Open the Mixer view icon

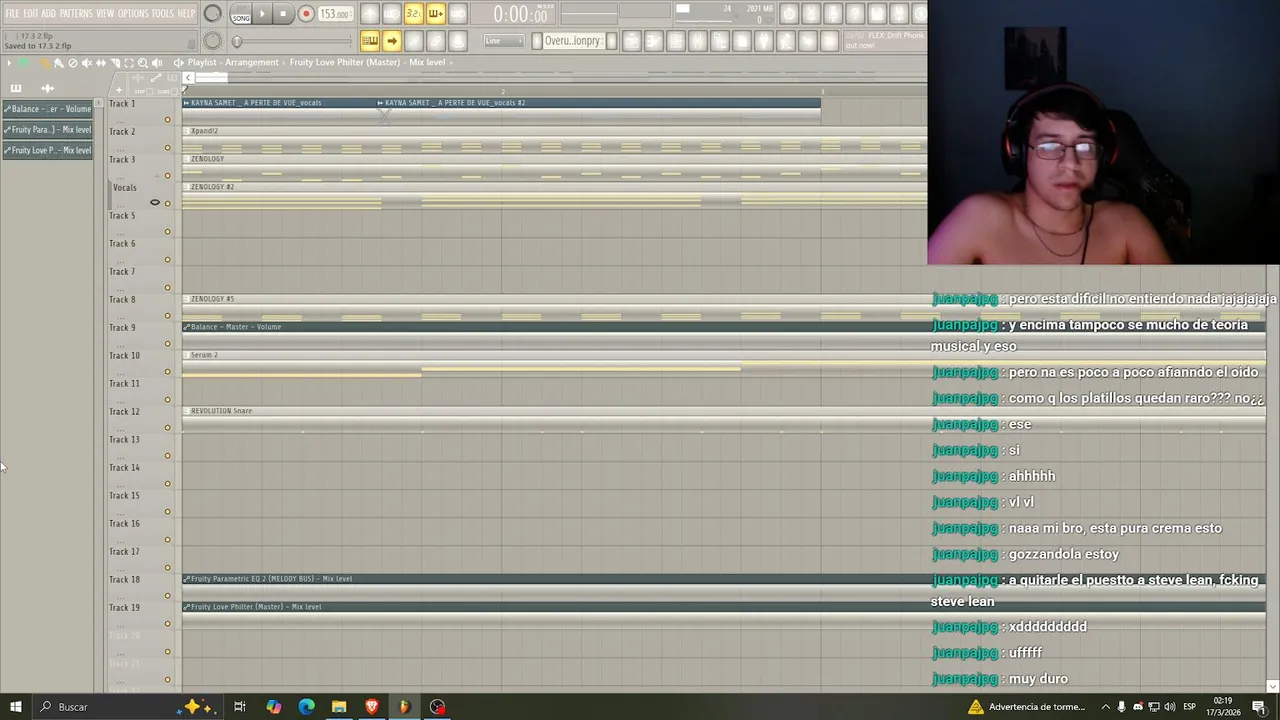click(697, 41)
